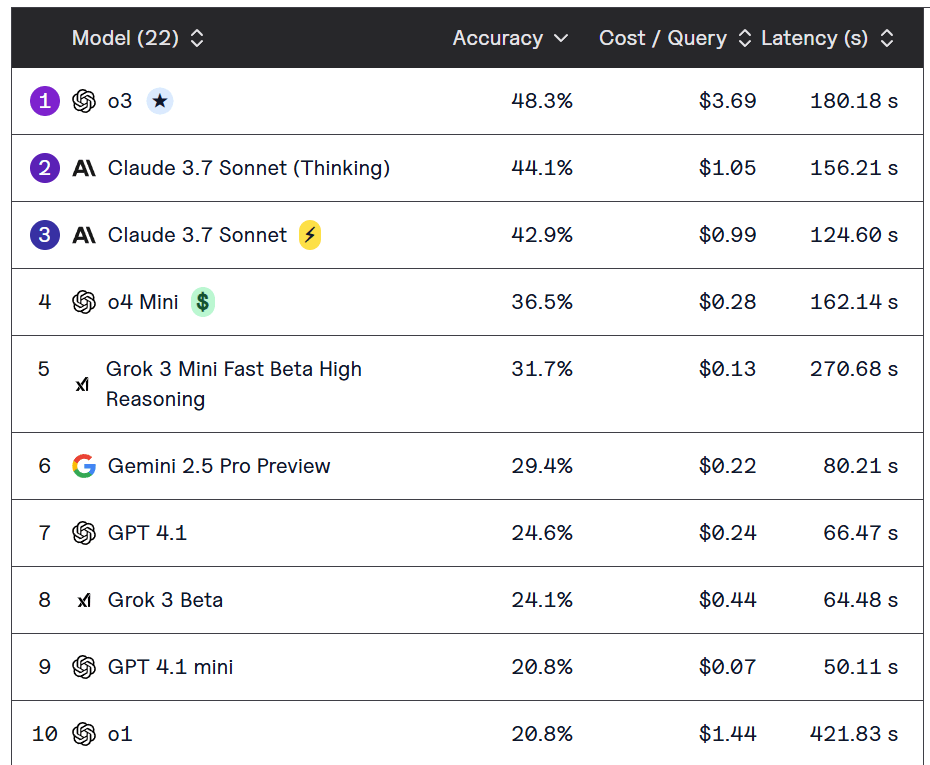The image size is (930, 765).
Task: Click the Accuracy column header label
Action: pyautogui.click(x=497, y=38)
